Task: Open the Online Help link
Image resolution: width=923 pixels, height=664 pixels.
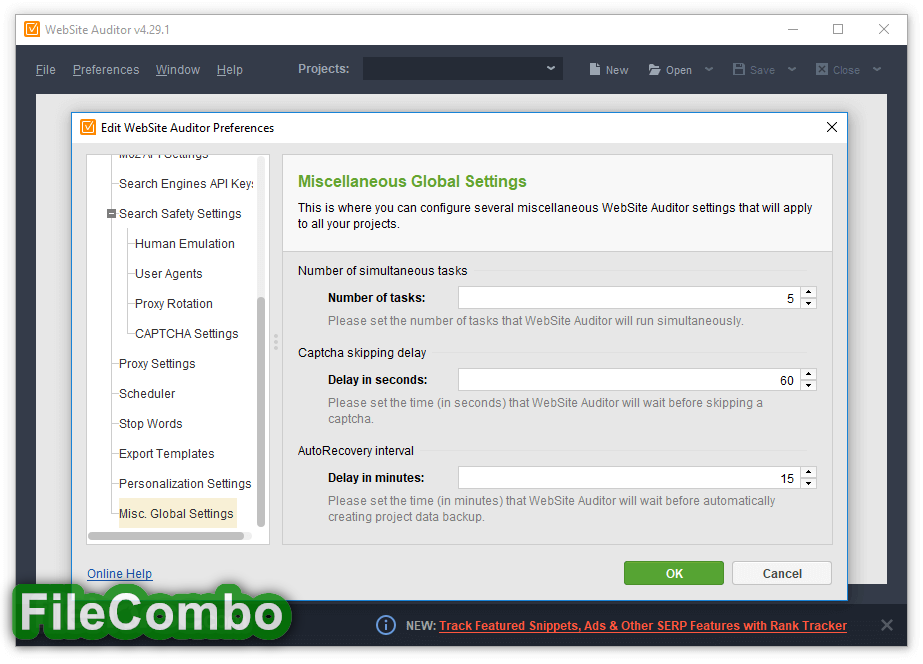Action: point(119,573)
